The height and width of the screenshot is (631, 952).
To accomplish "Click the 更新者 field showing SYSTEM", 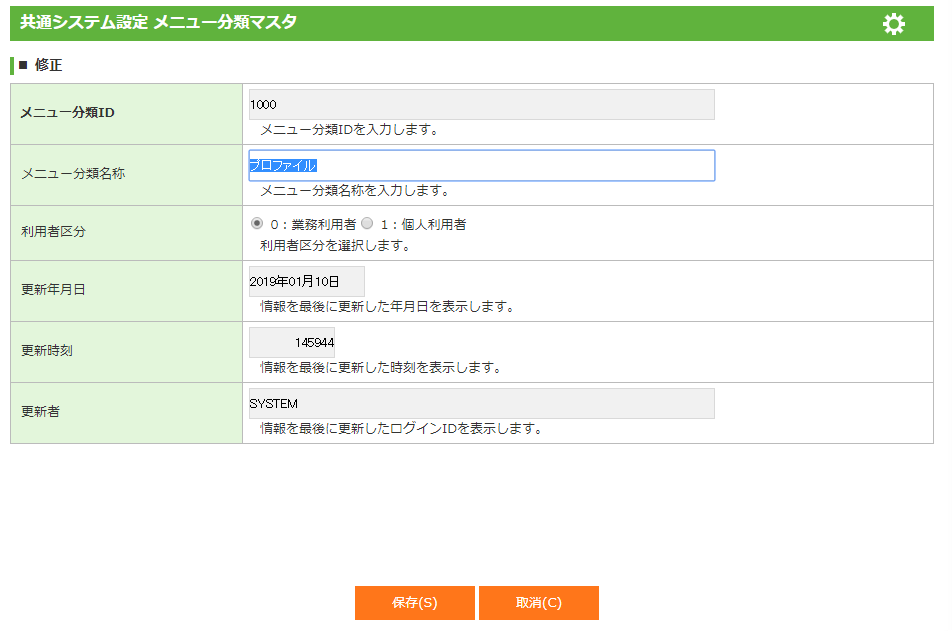I will click(481, 404).
